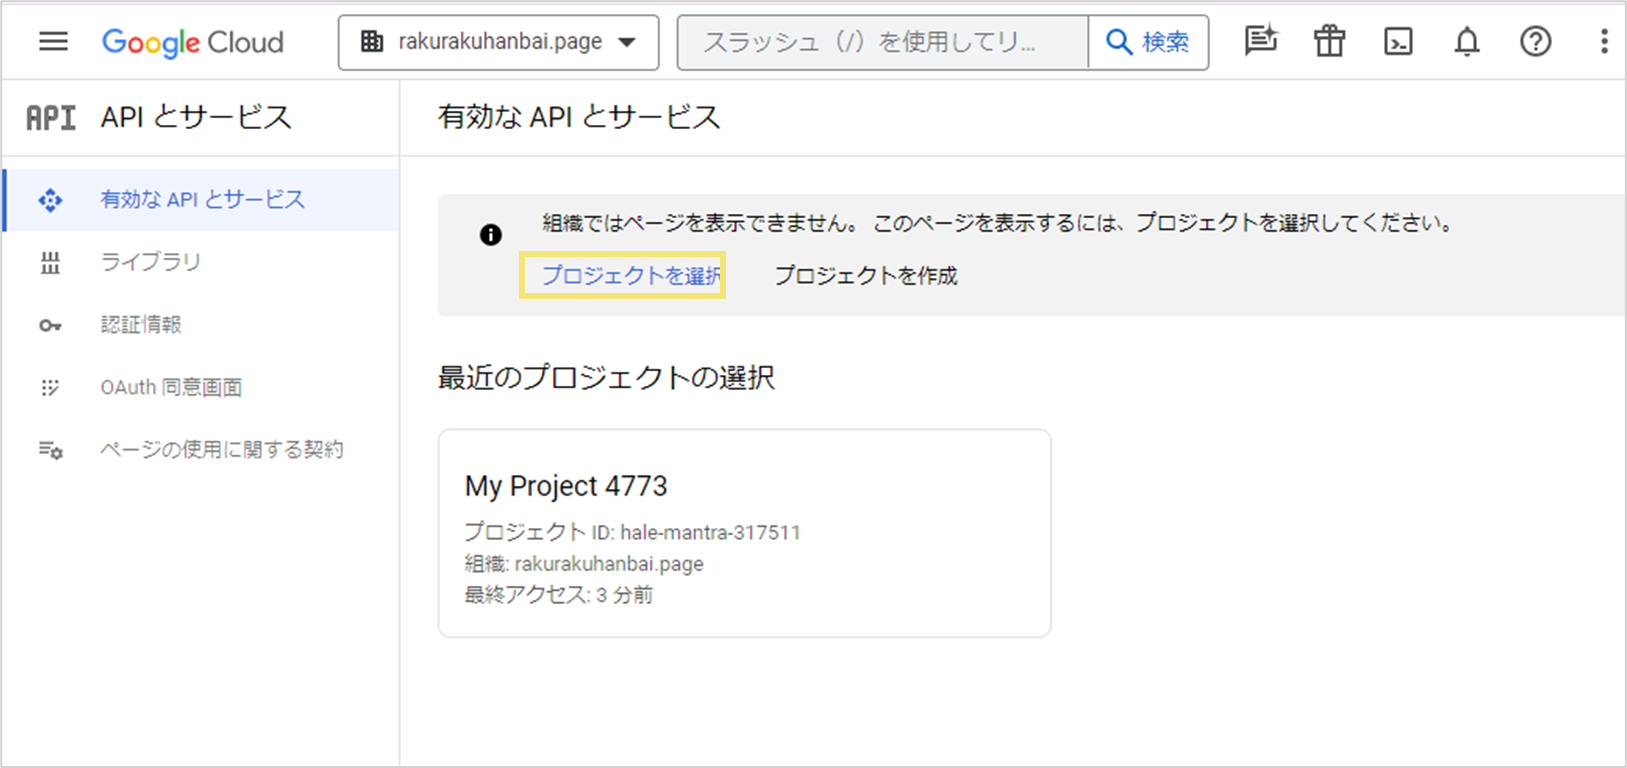Click the OAuth consent dots icon
Image resolution: width=1627 pixels, height=768 pixels.
point(50,388)
